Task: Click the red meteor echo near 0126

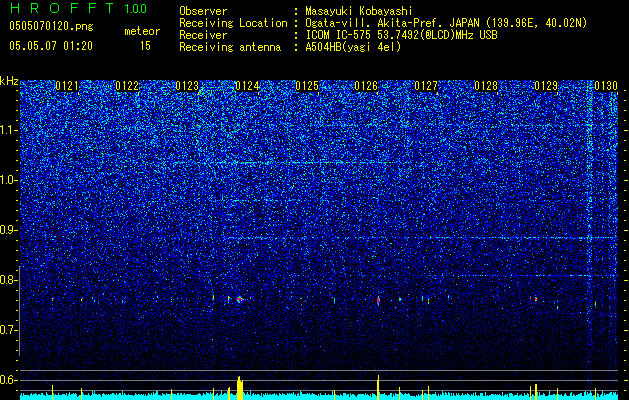Action: [x=378, y=300]
